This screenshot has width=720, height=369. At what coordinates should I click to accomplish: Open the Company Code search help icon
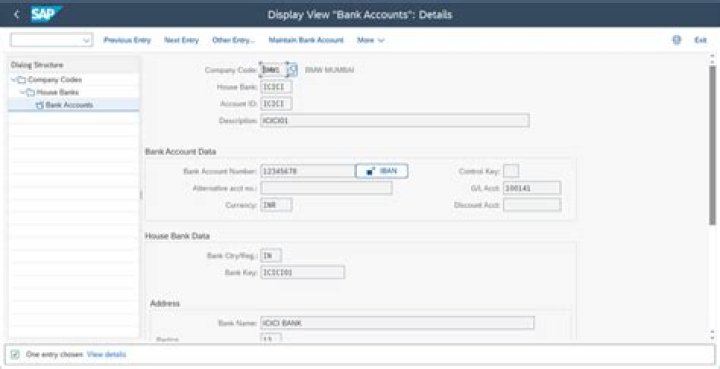(292, 70)
